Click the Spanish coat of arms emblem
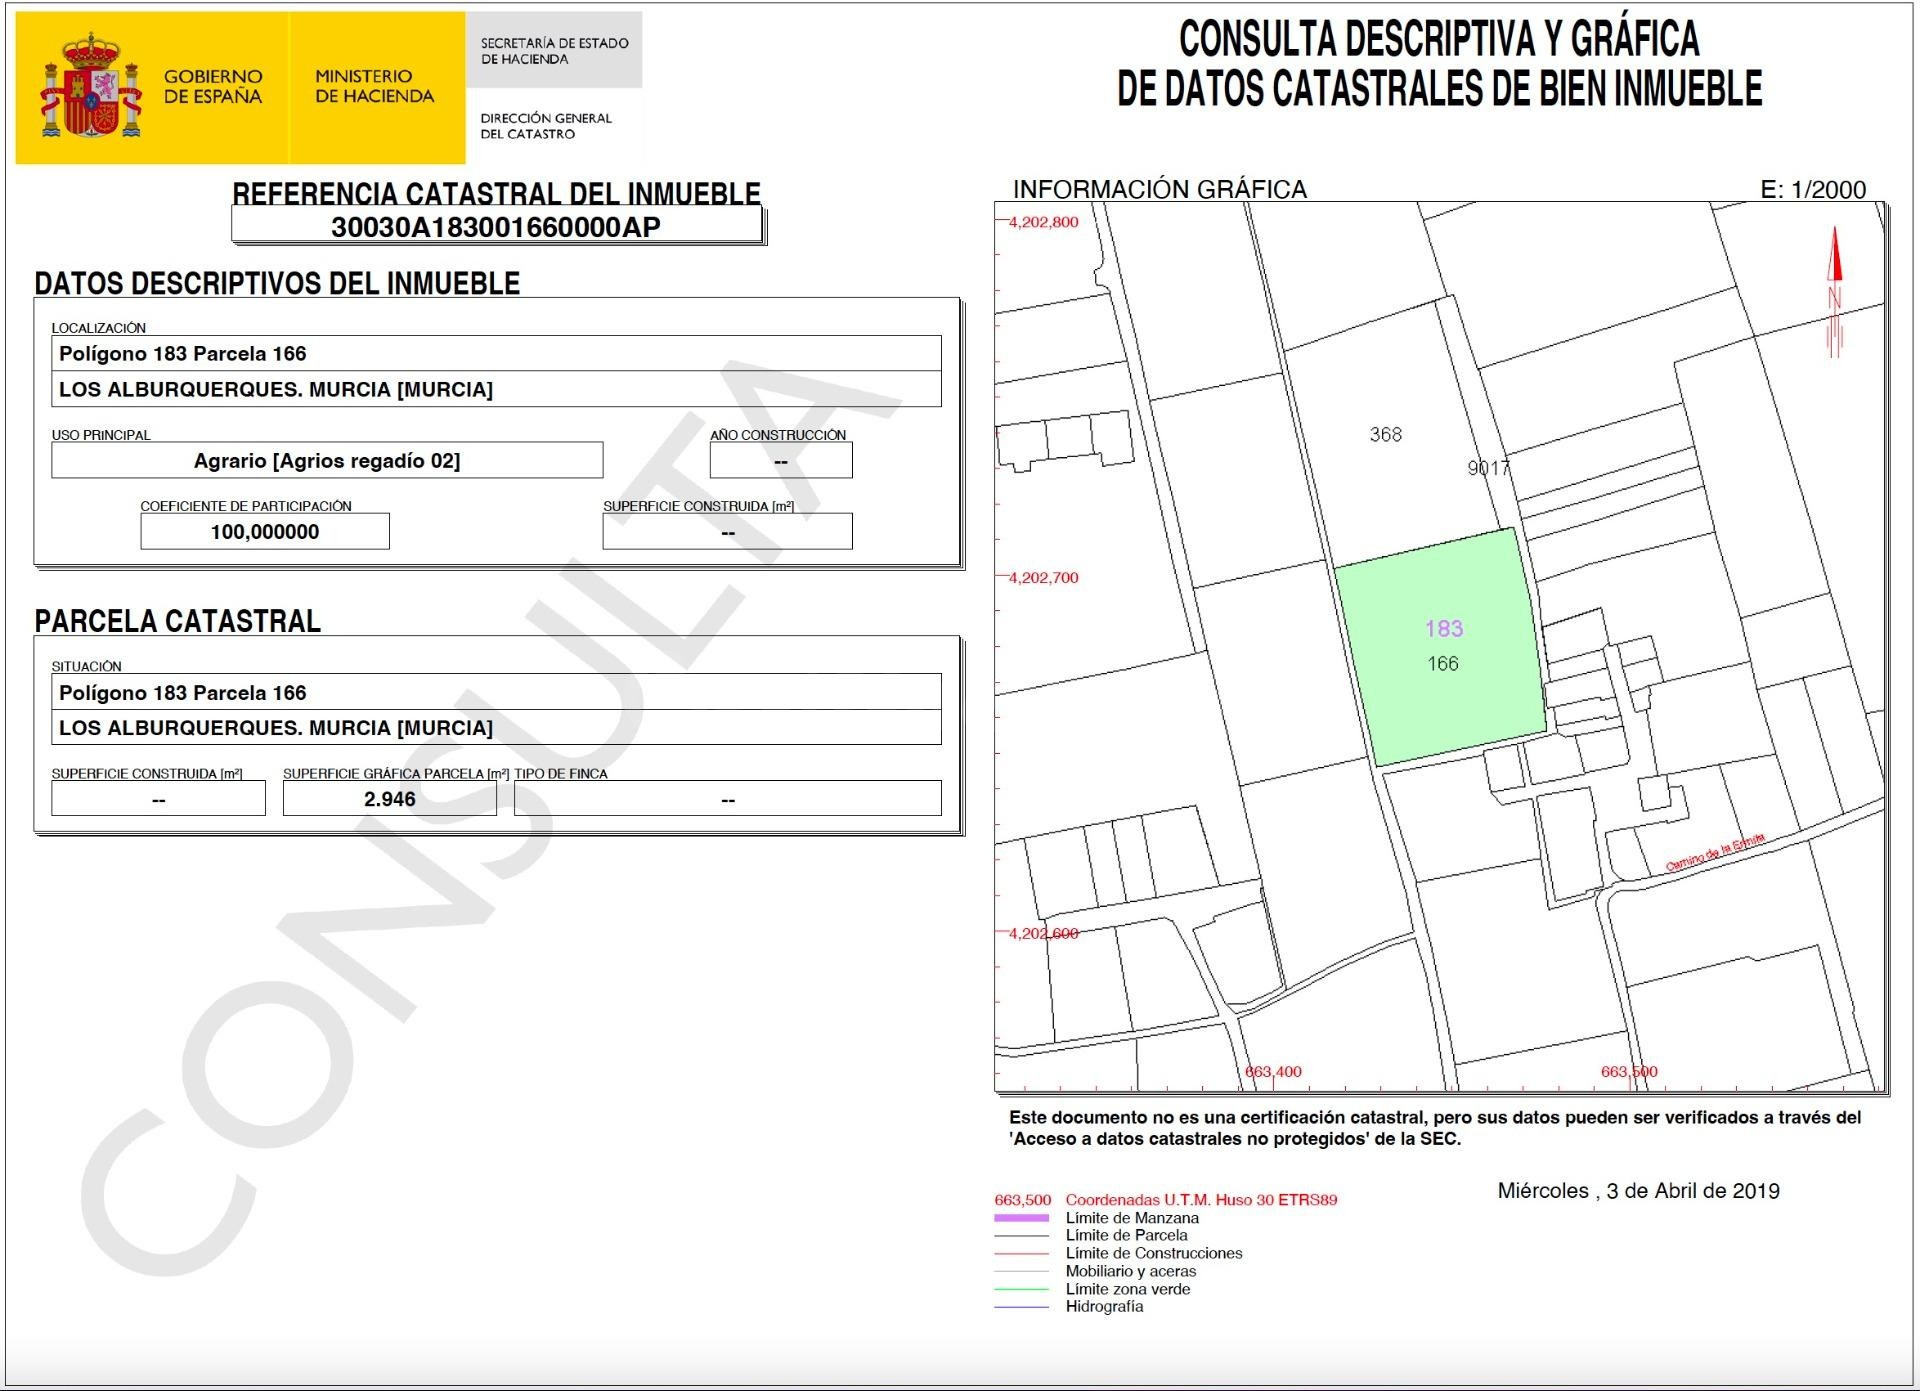 point(89,86)
